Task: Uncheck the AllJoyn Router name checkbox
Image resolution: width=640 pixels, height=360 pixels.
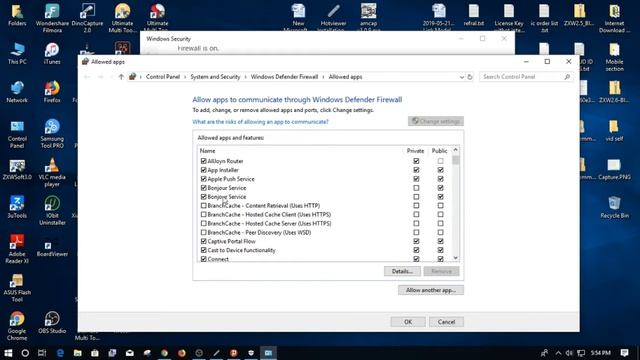Action: tap(203, 161)
